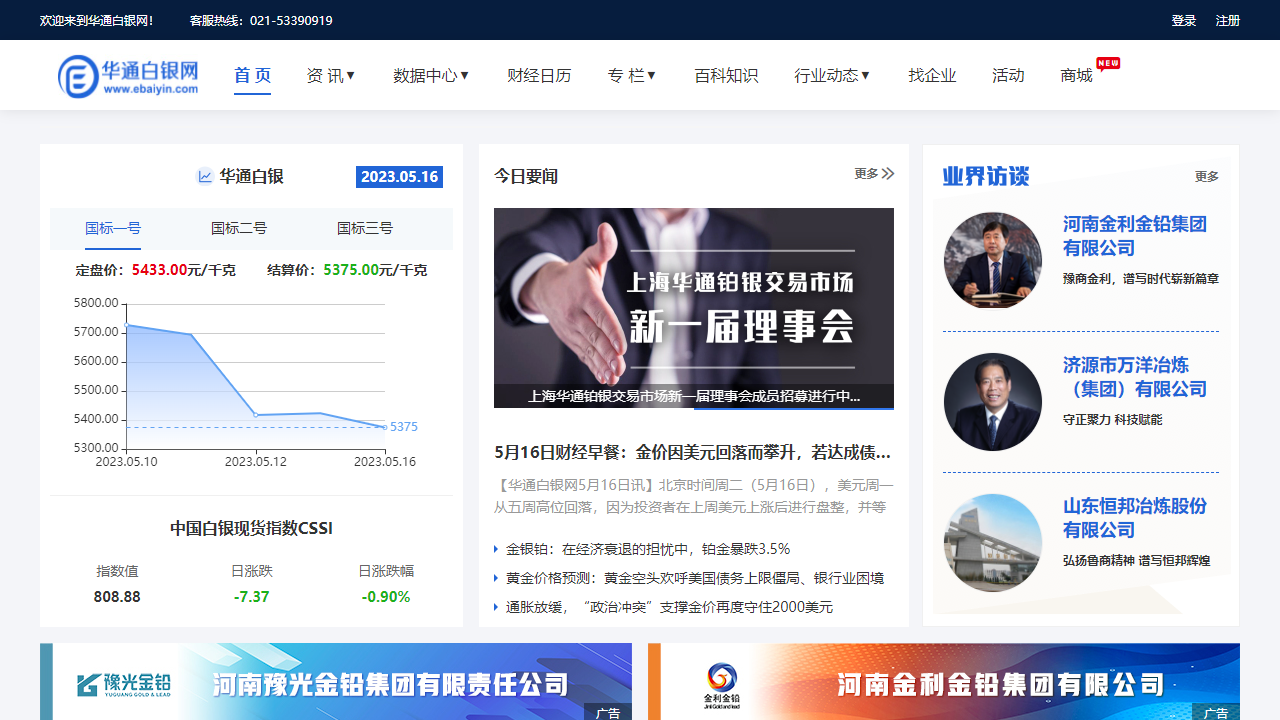Click the 河南金利金铅集团有限公司 banner ad
This screenshot has width=1280, height=720.
click(x=944, y=682)
